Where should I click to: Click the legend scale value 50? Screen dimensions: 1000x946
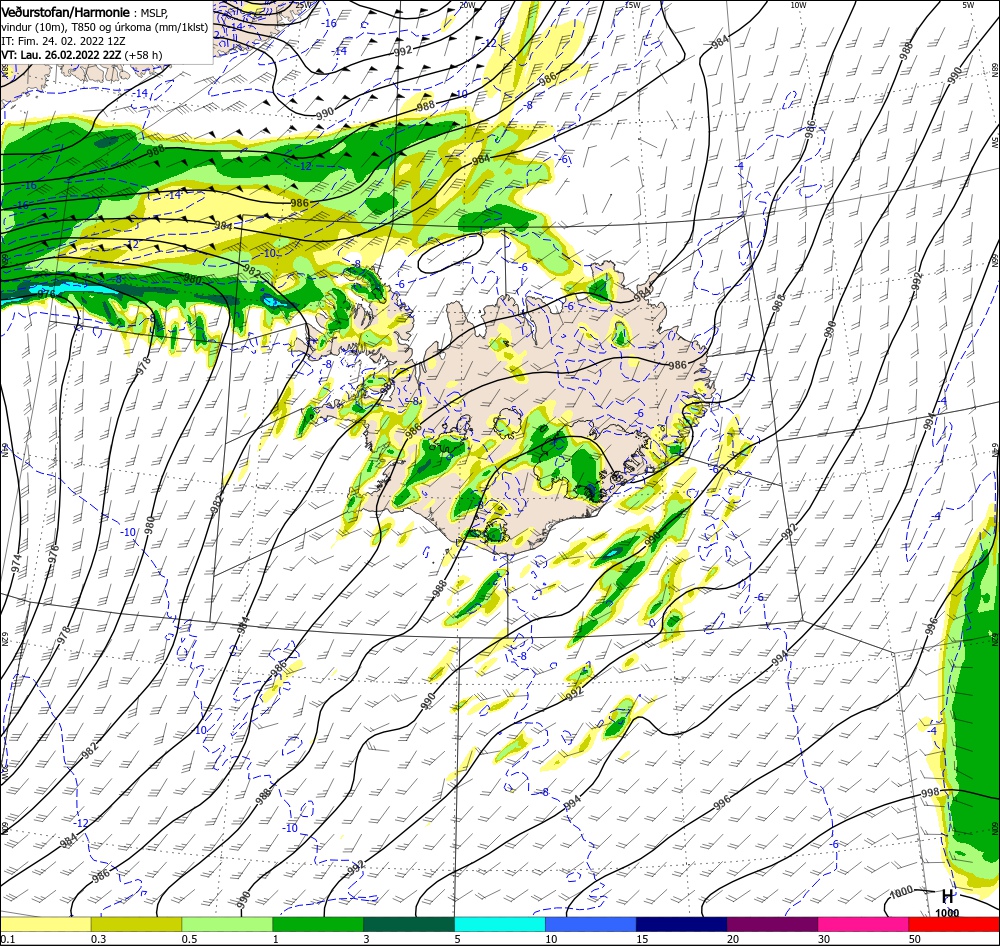pyautogui.click(x=915, y=939)
